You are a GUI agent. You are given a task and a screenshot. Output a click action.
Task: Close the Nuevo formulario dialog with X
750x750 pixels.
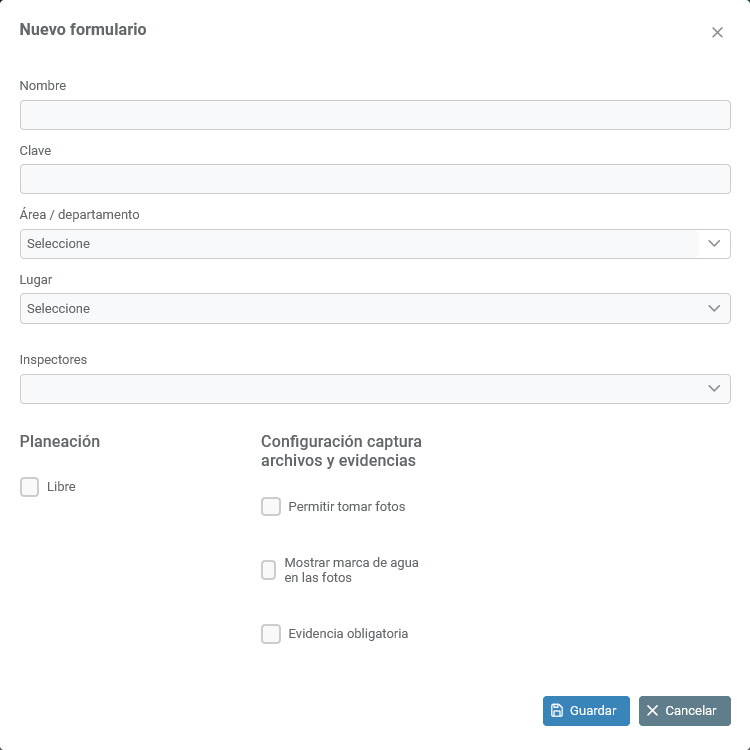click(717, 33)
